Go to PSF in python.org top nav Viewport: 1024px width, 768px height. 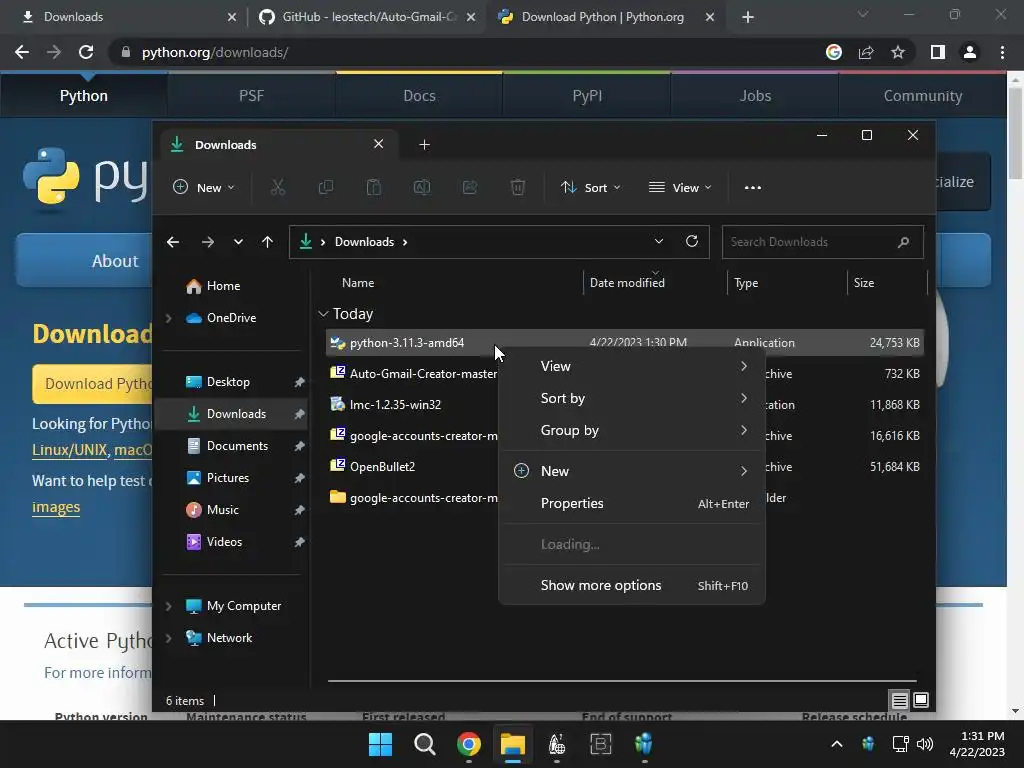pyautogui.click(x=251, y=95)
